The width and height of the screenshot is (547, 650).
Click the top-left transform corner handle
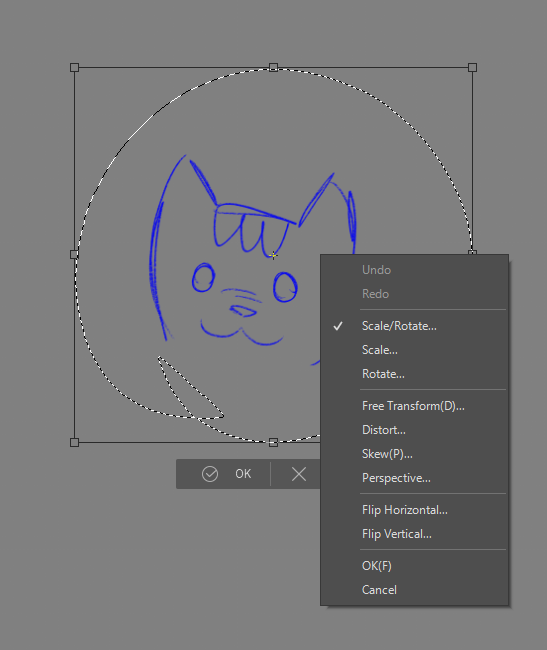(75, 68)
